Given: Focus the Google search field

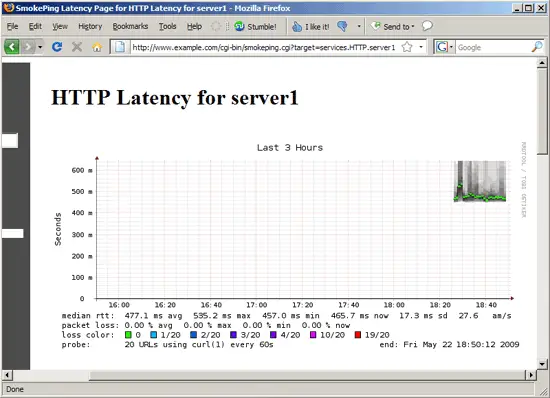Looking at the screenshot, I should point(493,47).
